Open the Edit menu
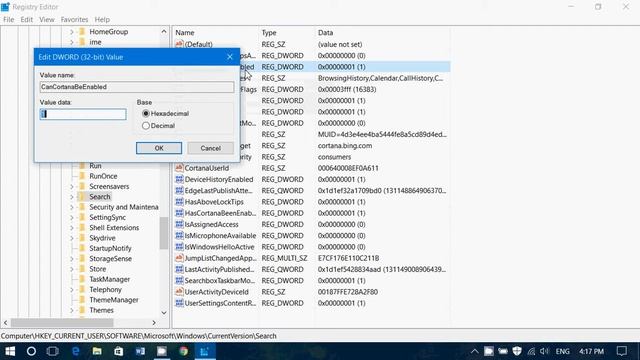 pos(27,19)
